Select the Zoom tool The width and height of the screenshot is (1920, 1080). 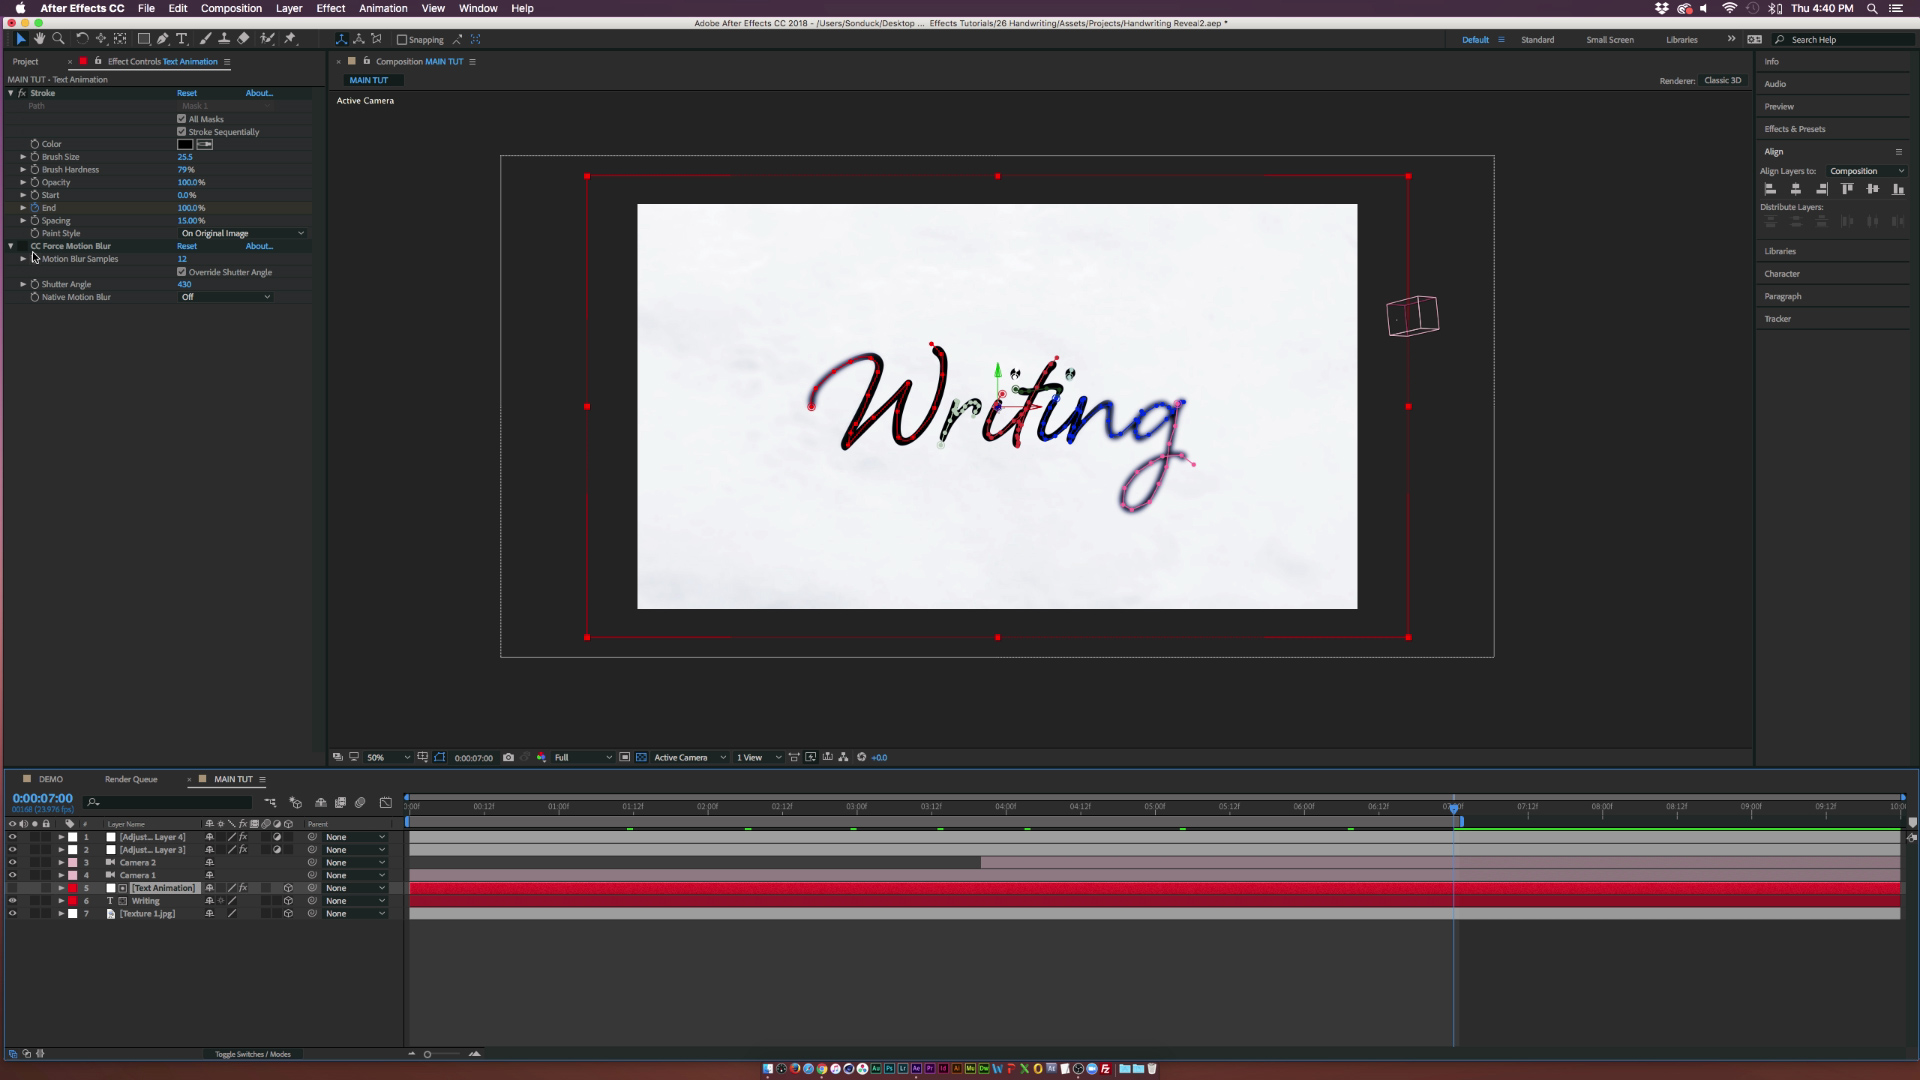tap(59, 39)
